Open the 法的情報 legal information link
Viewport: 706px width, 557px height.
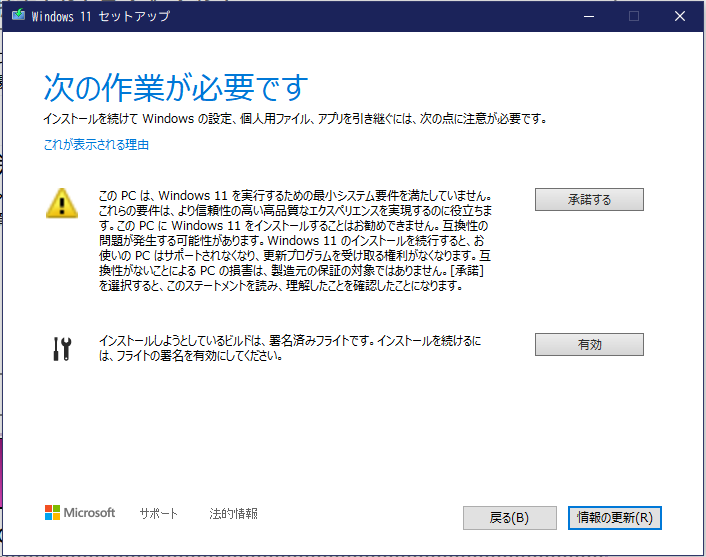pos(233,513)
